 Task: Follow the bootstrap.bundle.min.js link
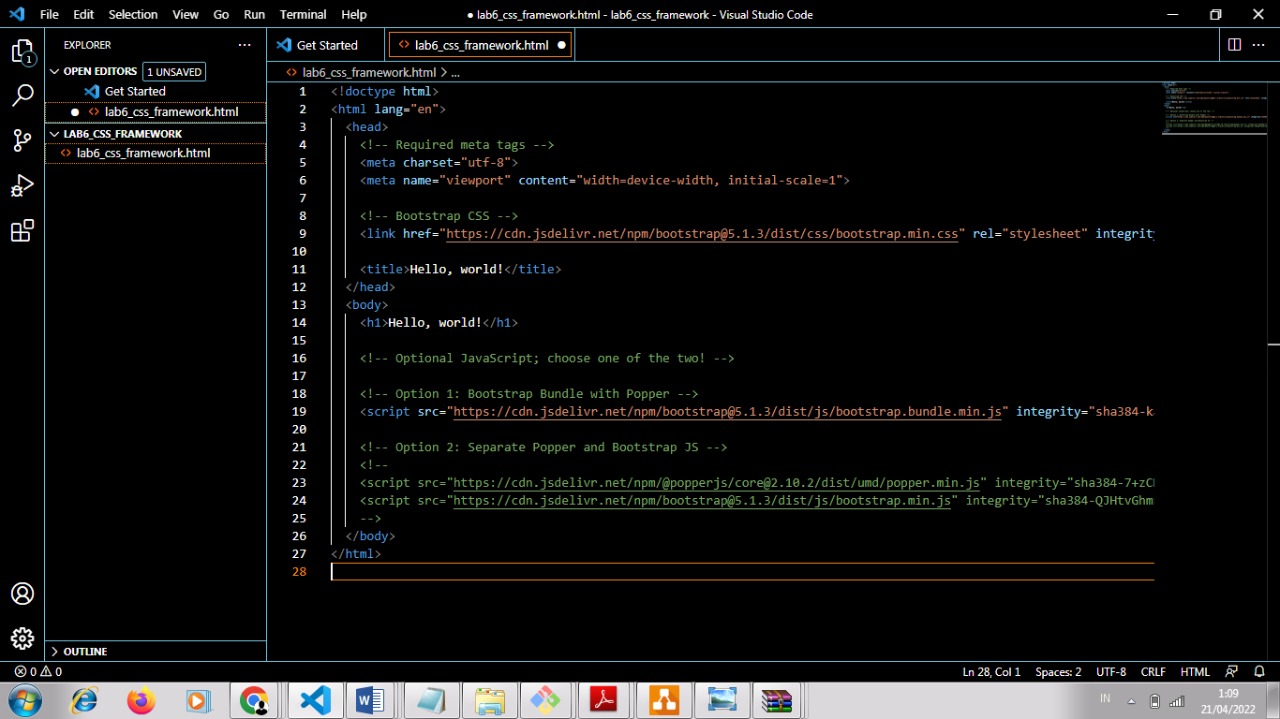click(x=726, y=412)
